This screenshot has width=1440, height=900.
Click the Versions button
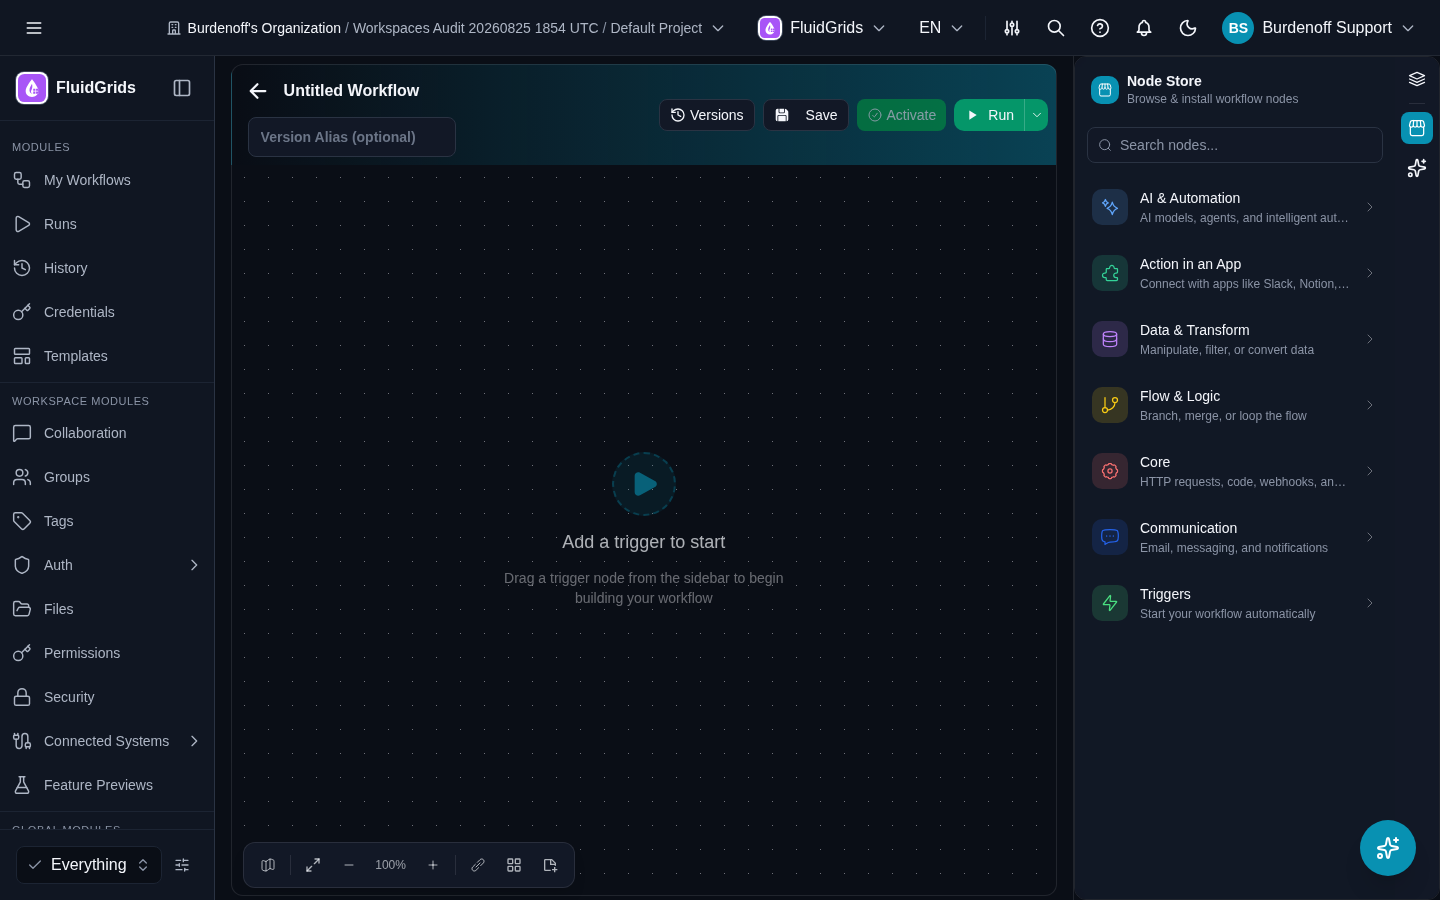pyautogui.click(x=707, y=115)
